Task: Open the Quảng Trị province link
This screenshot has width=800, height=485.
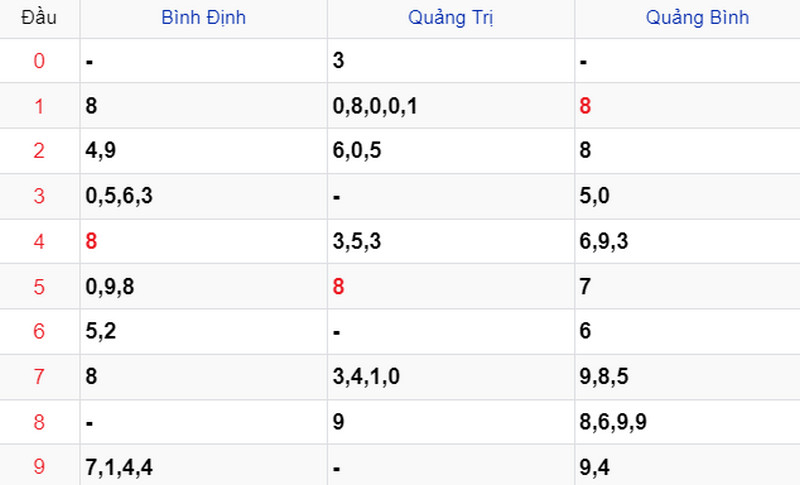Action: pyautogui.click(x=450, y=18)
